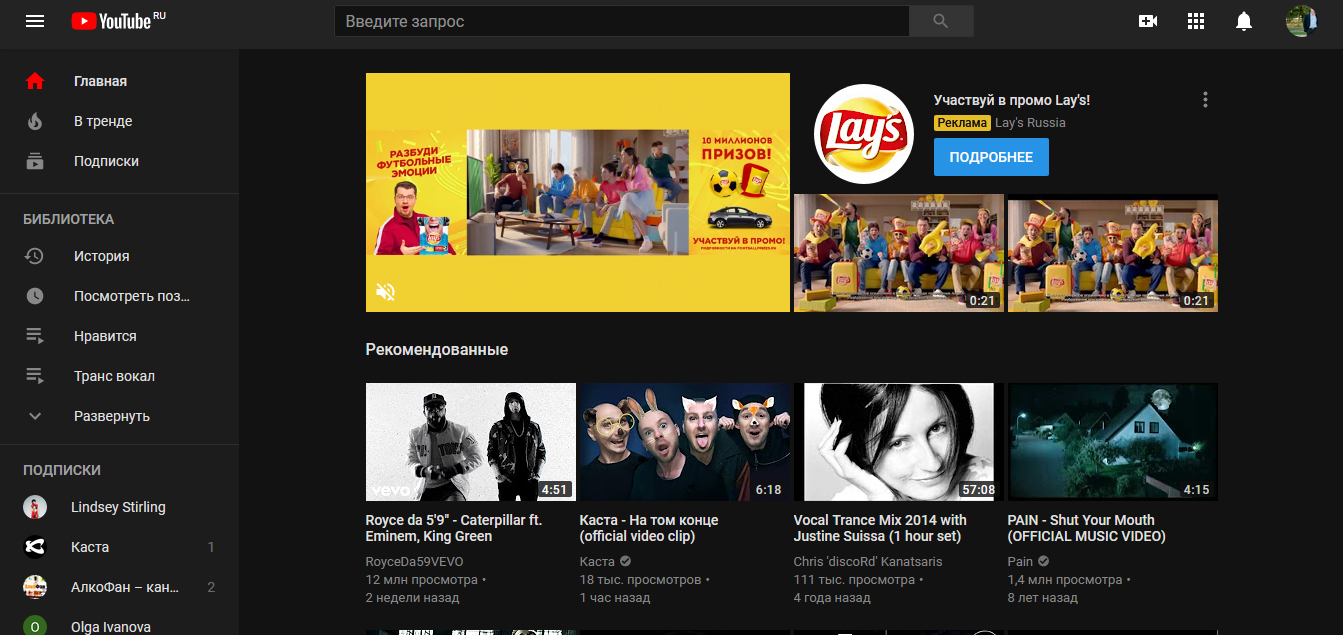This screenshot has width=1343, height=635.
Task: Open Chris 'discoRd' Kanatsaris channel link
Action: [868, 562]
